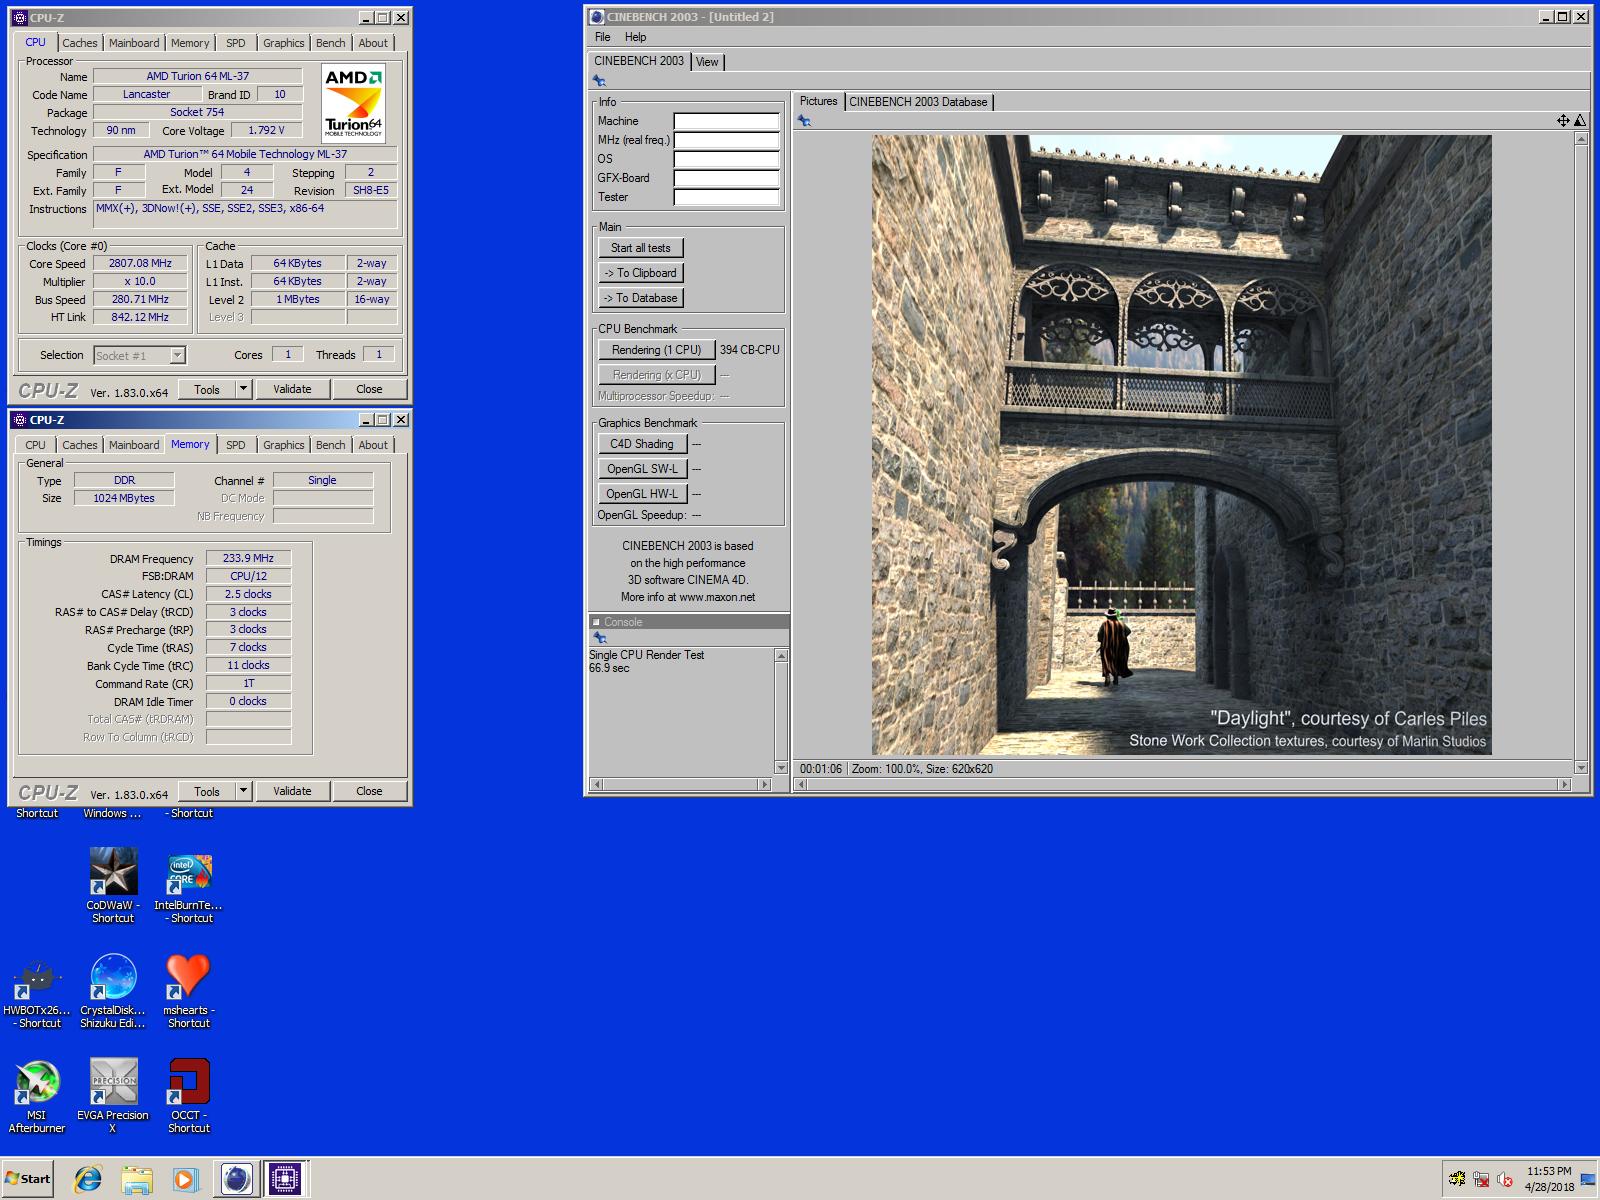Launch MSI Afterburner from desktop
Screen dimensions: 1600x1200
37,1096
